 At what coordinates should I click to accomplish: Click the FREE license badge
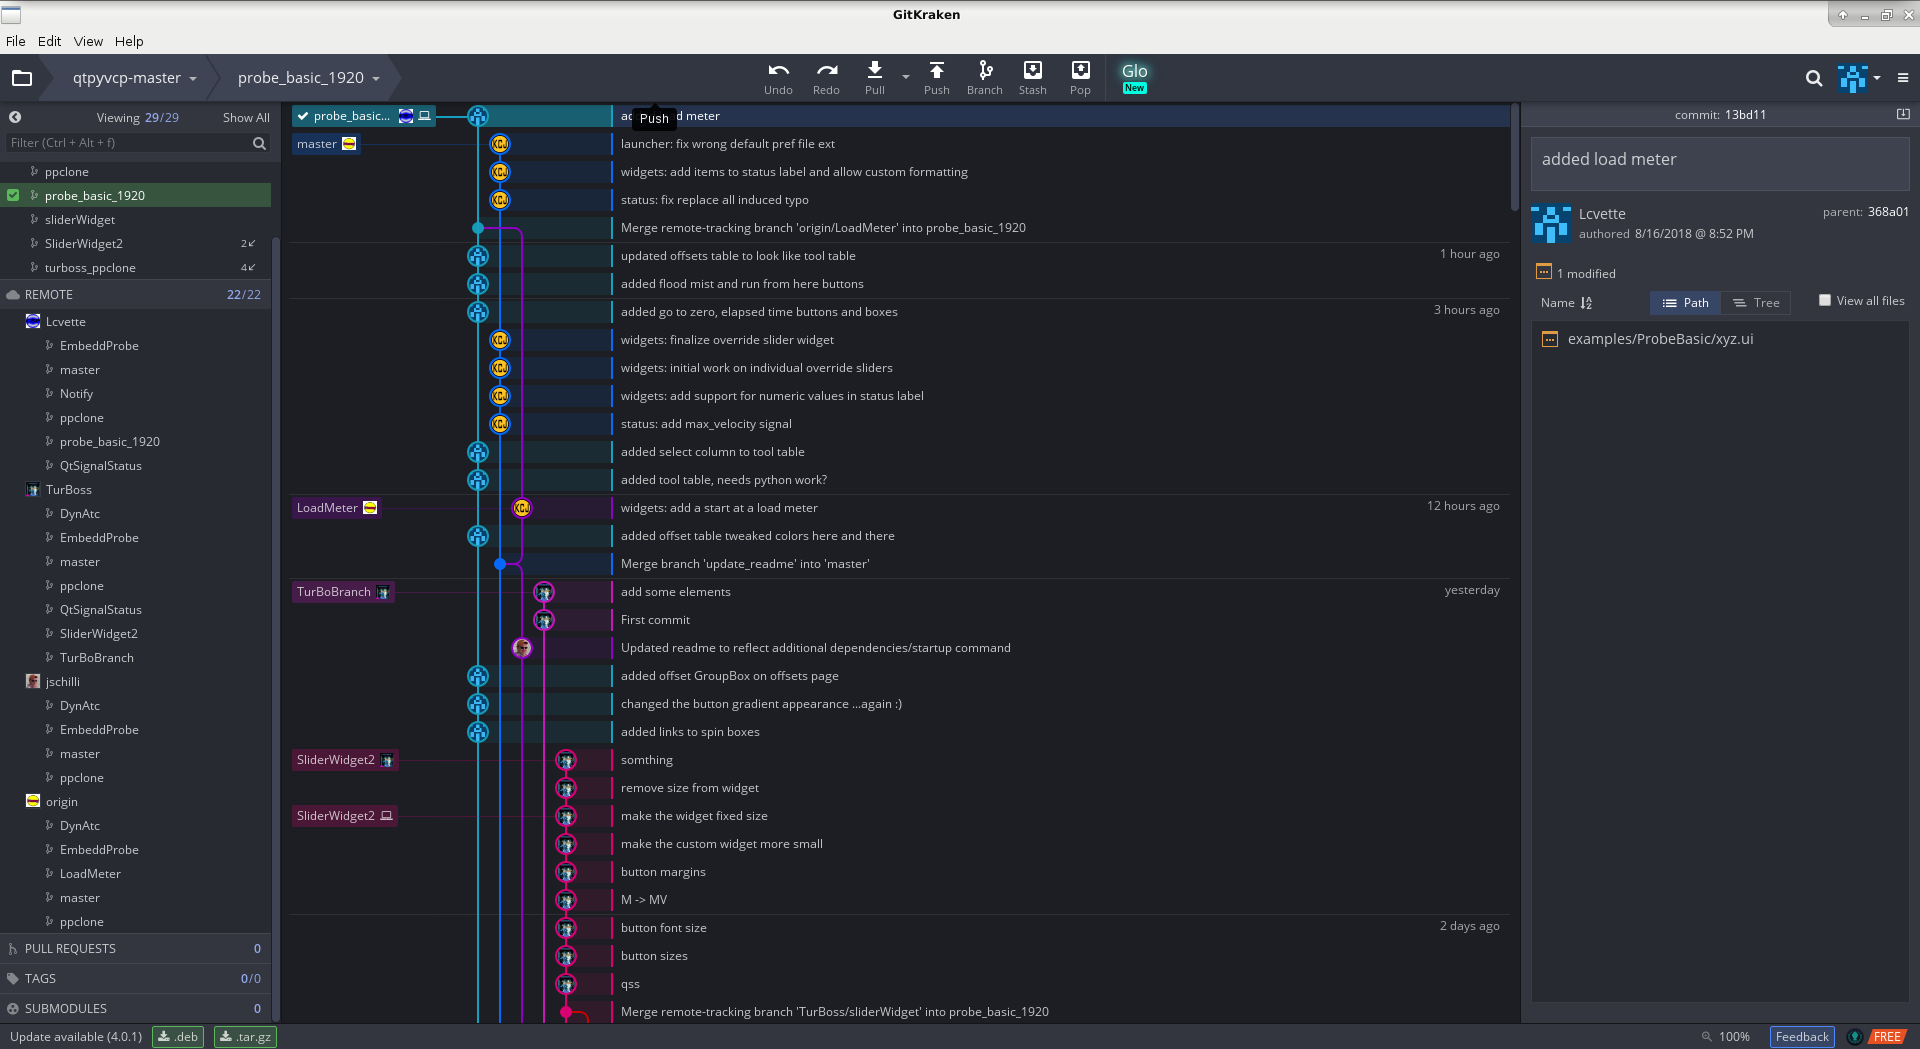point(1887,1037)
